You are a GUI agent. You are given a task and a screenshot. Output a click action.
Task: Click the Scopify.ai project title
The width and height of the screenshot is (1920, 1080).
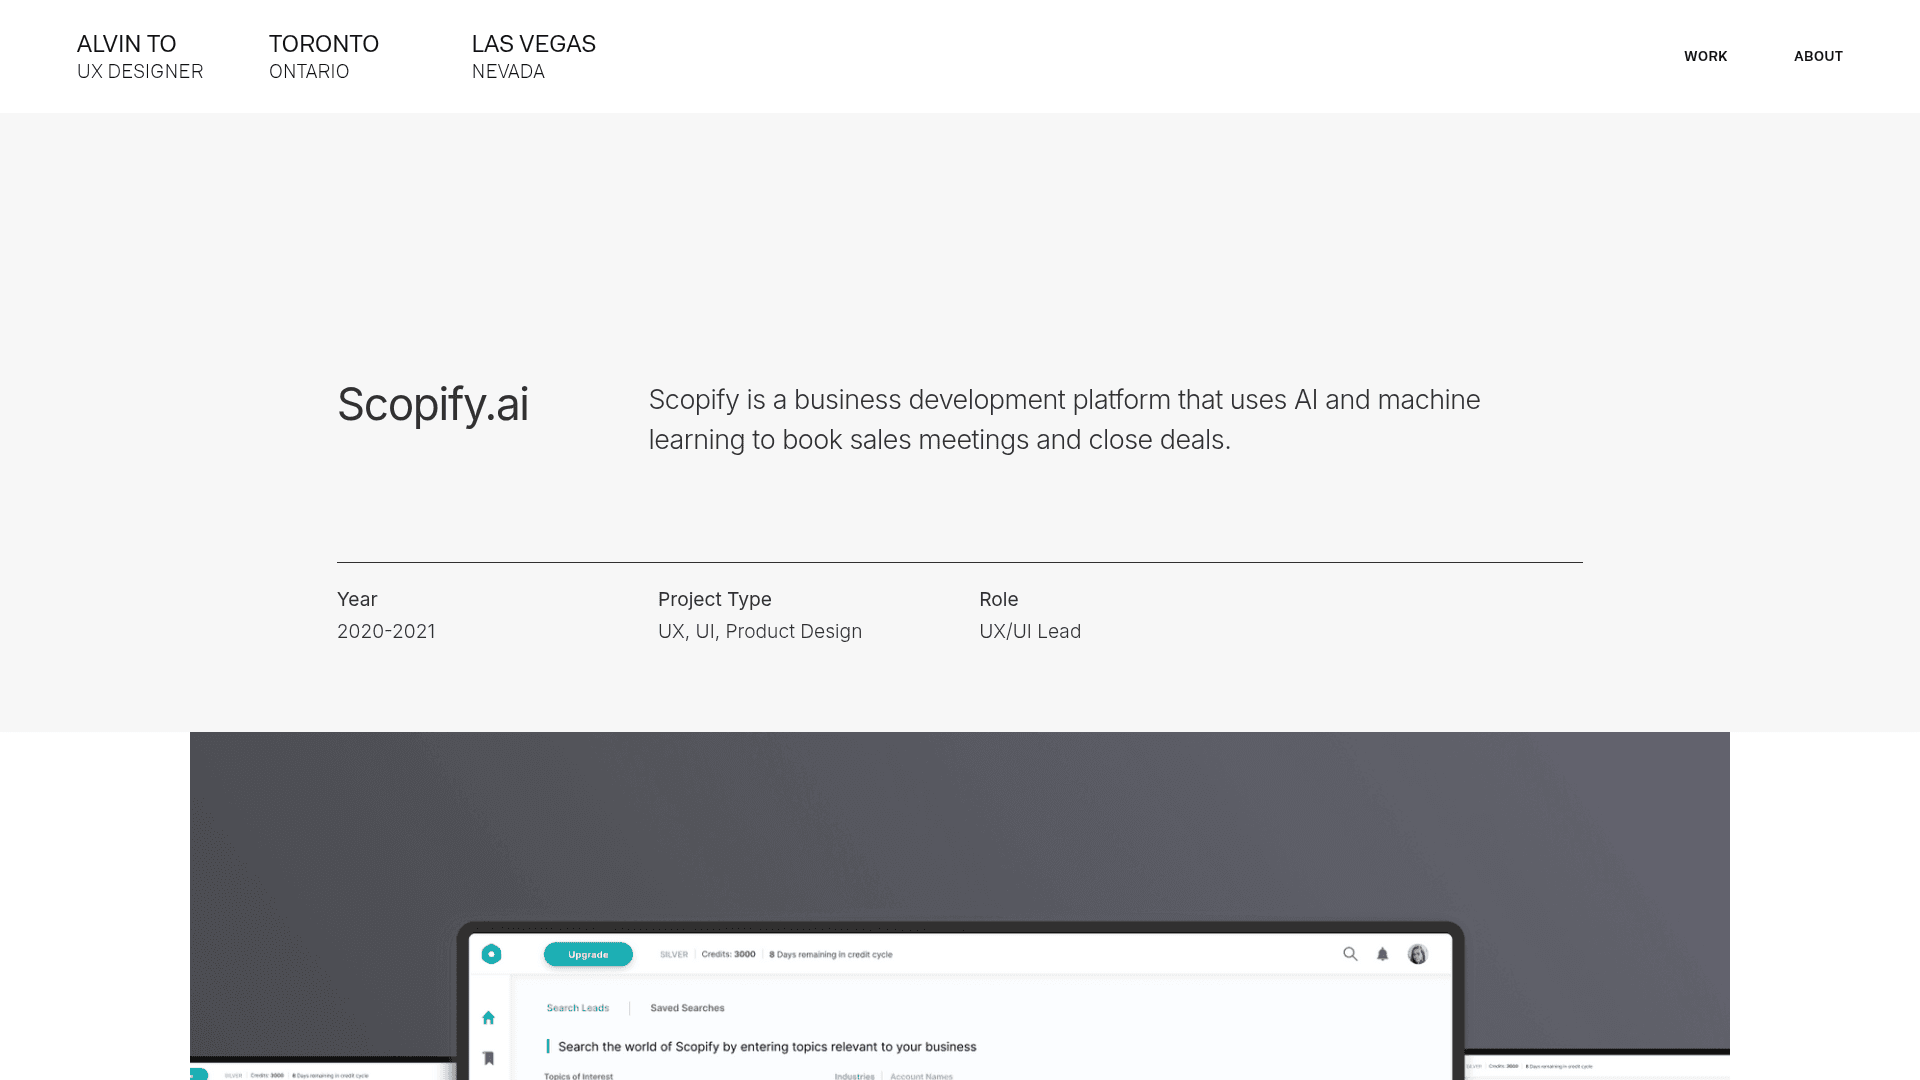(x=433, y=405)
